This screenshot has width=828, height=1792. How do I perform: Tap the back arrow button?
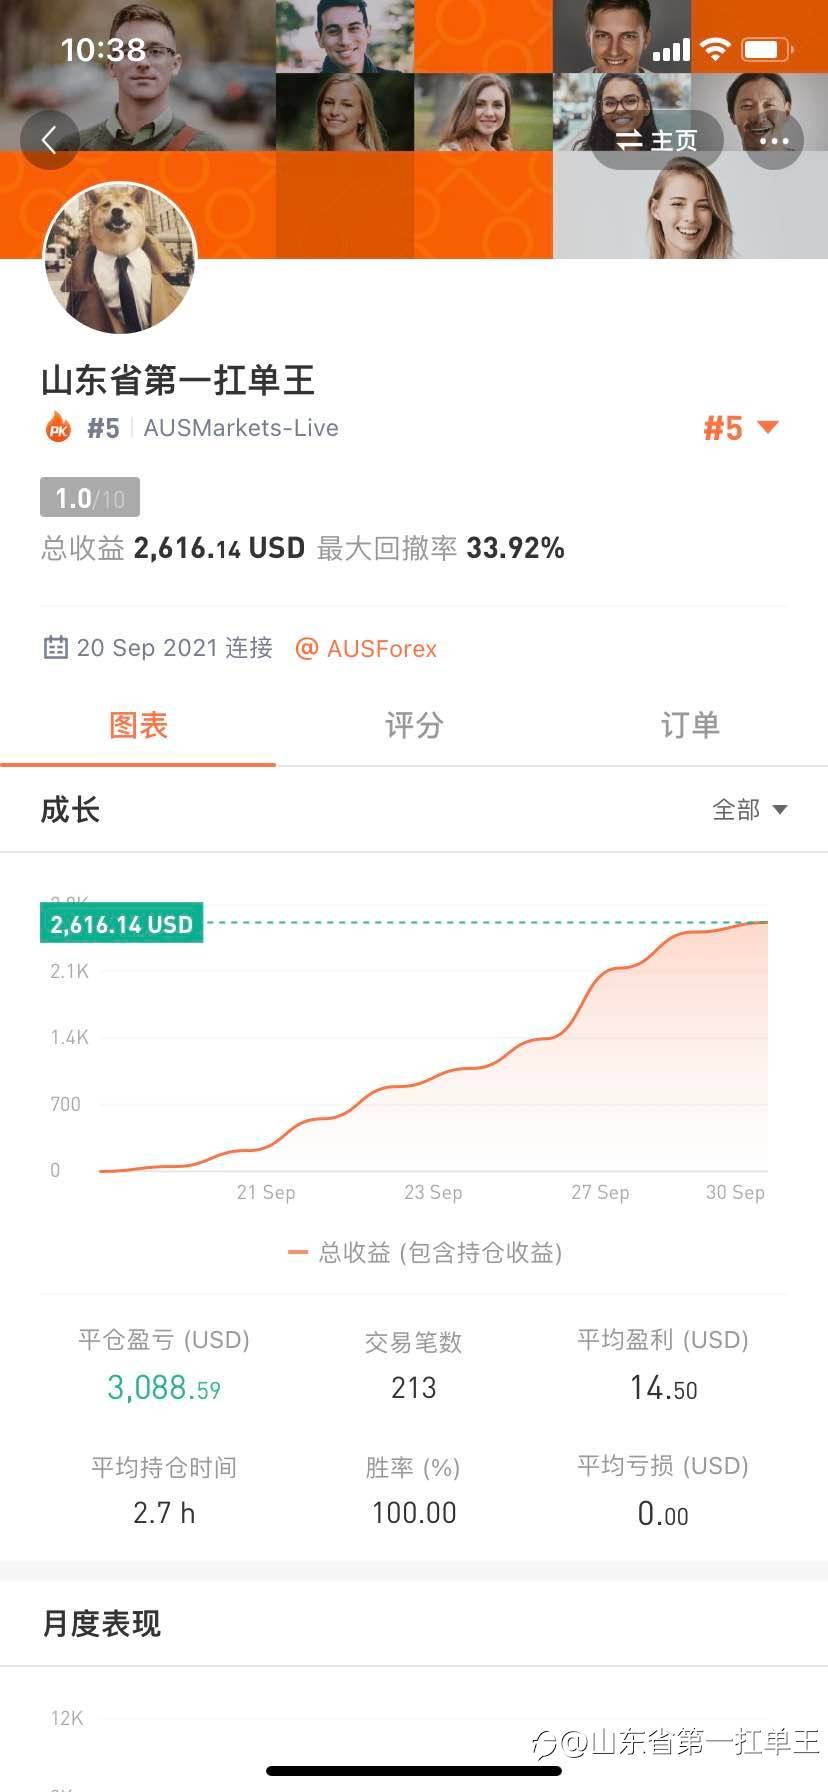49,140
